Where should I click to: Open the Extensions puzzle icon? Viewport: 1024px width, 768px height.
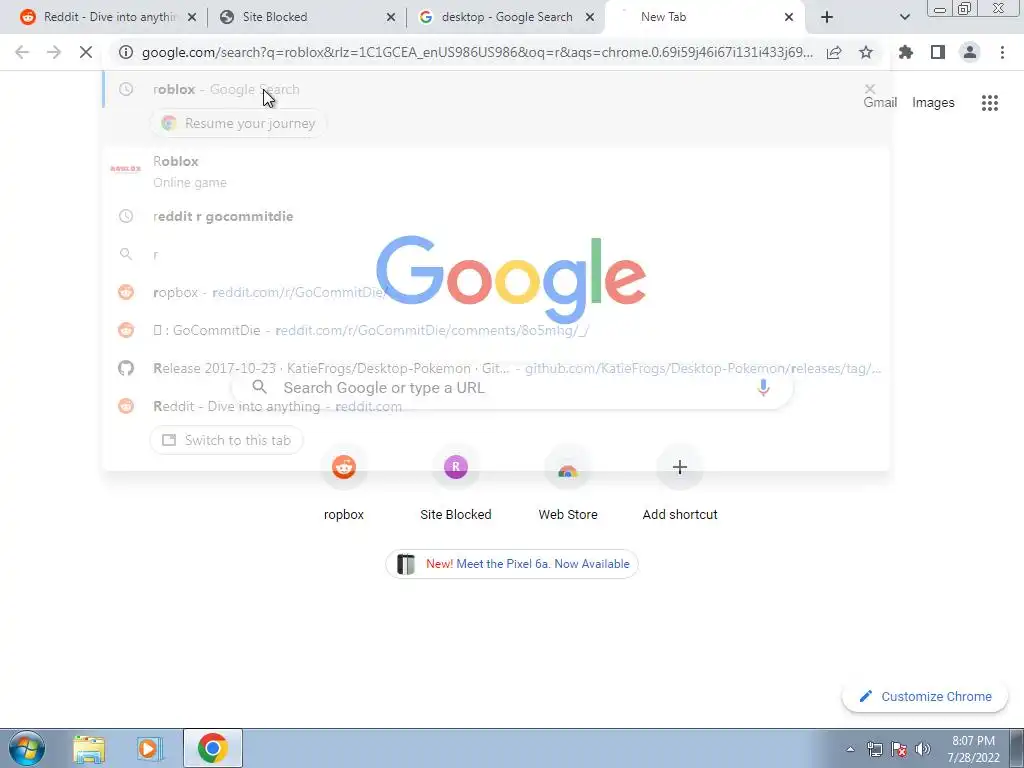pyautogui.click(x=906, y=52)
